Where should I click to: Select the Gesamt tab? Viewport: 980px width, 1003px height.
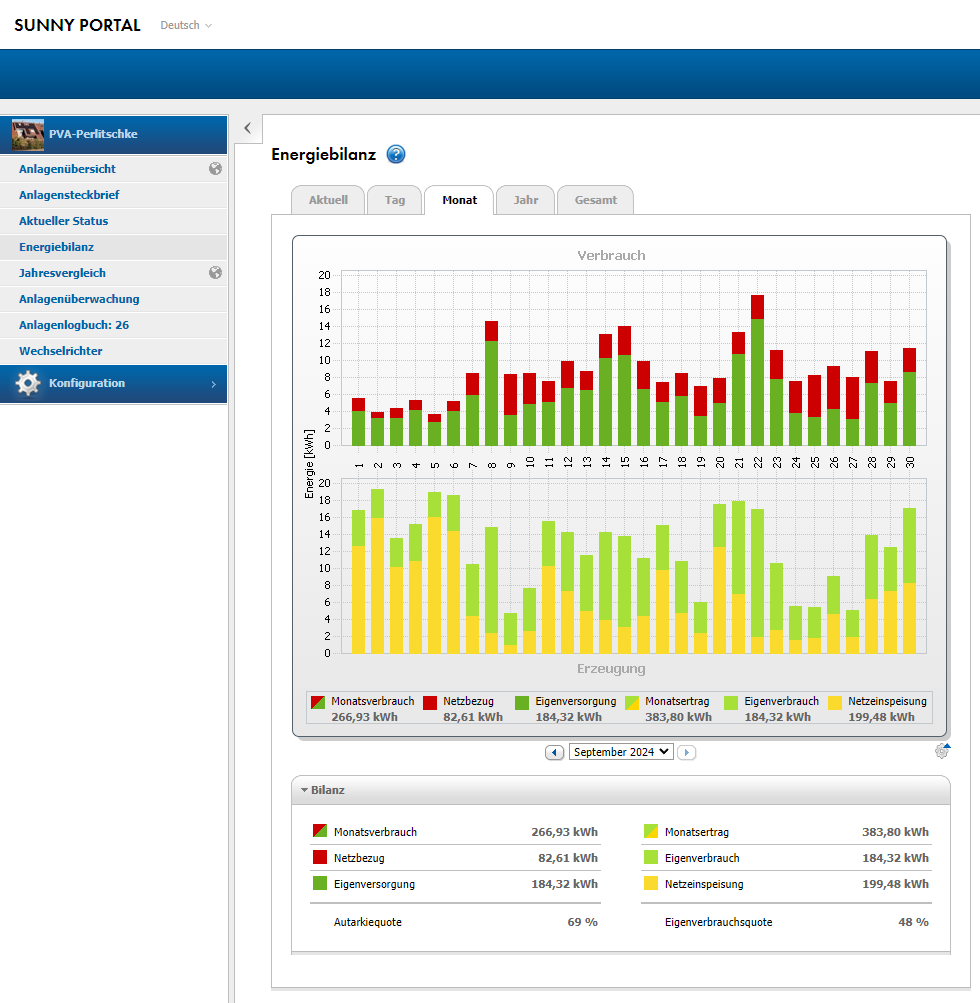(595, 200)
